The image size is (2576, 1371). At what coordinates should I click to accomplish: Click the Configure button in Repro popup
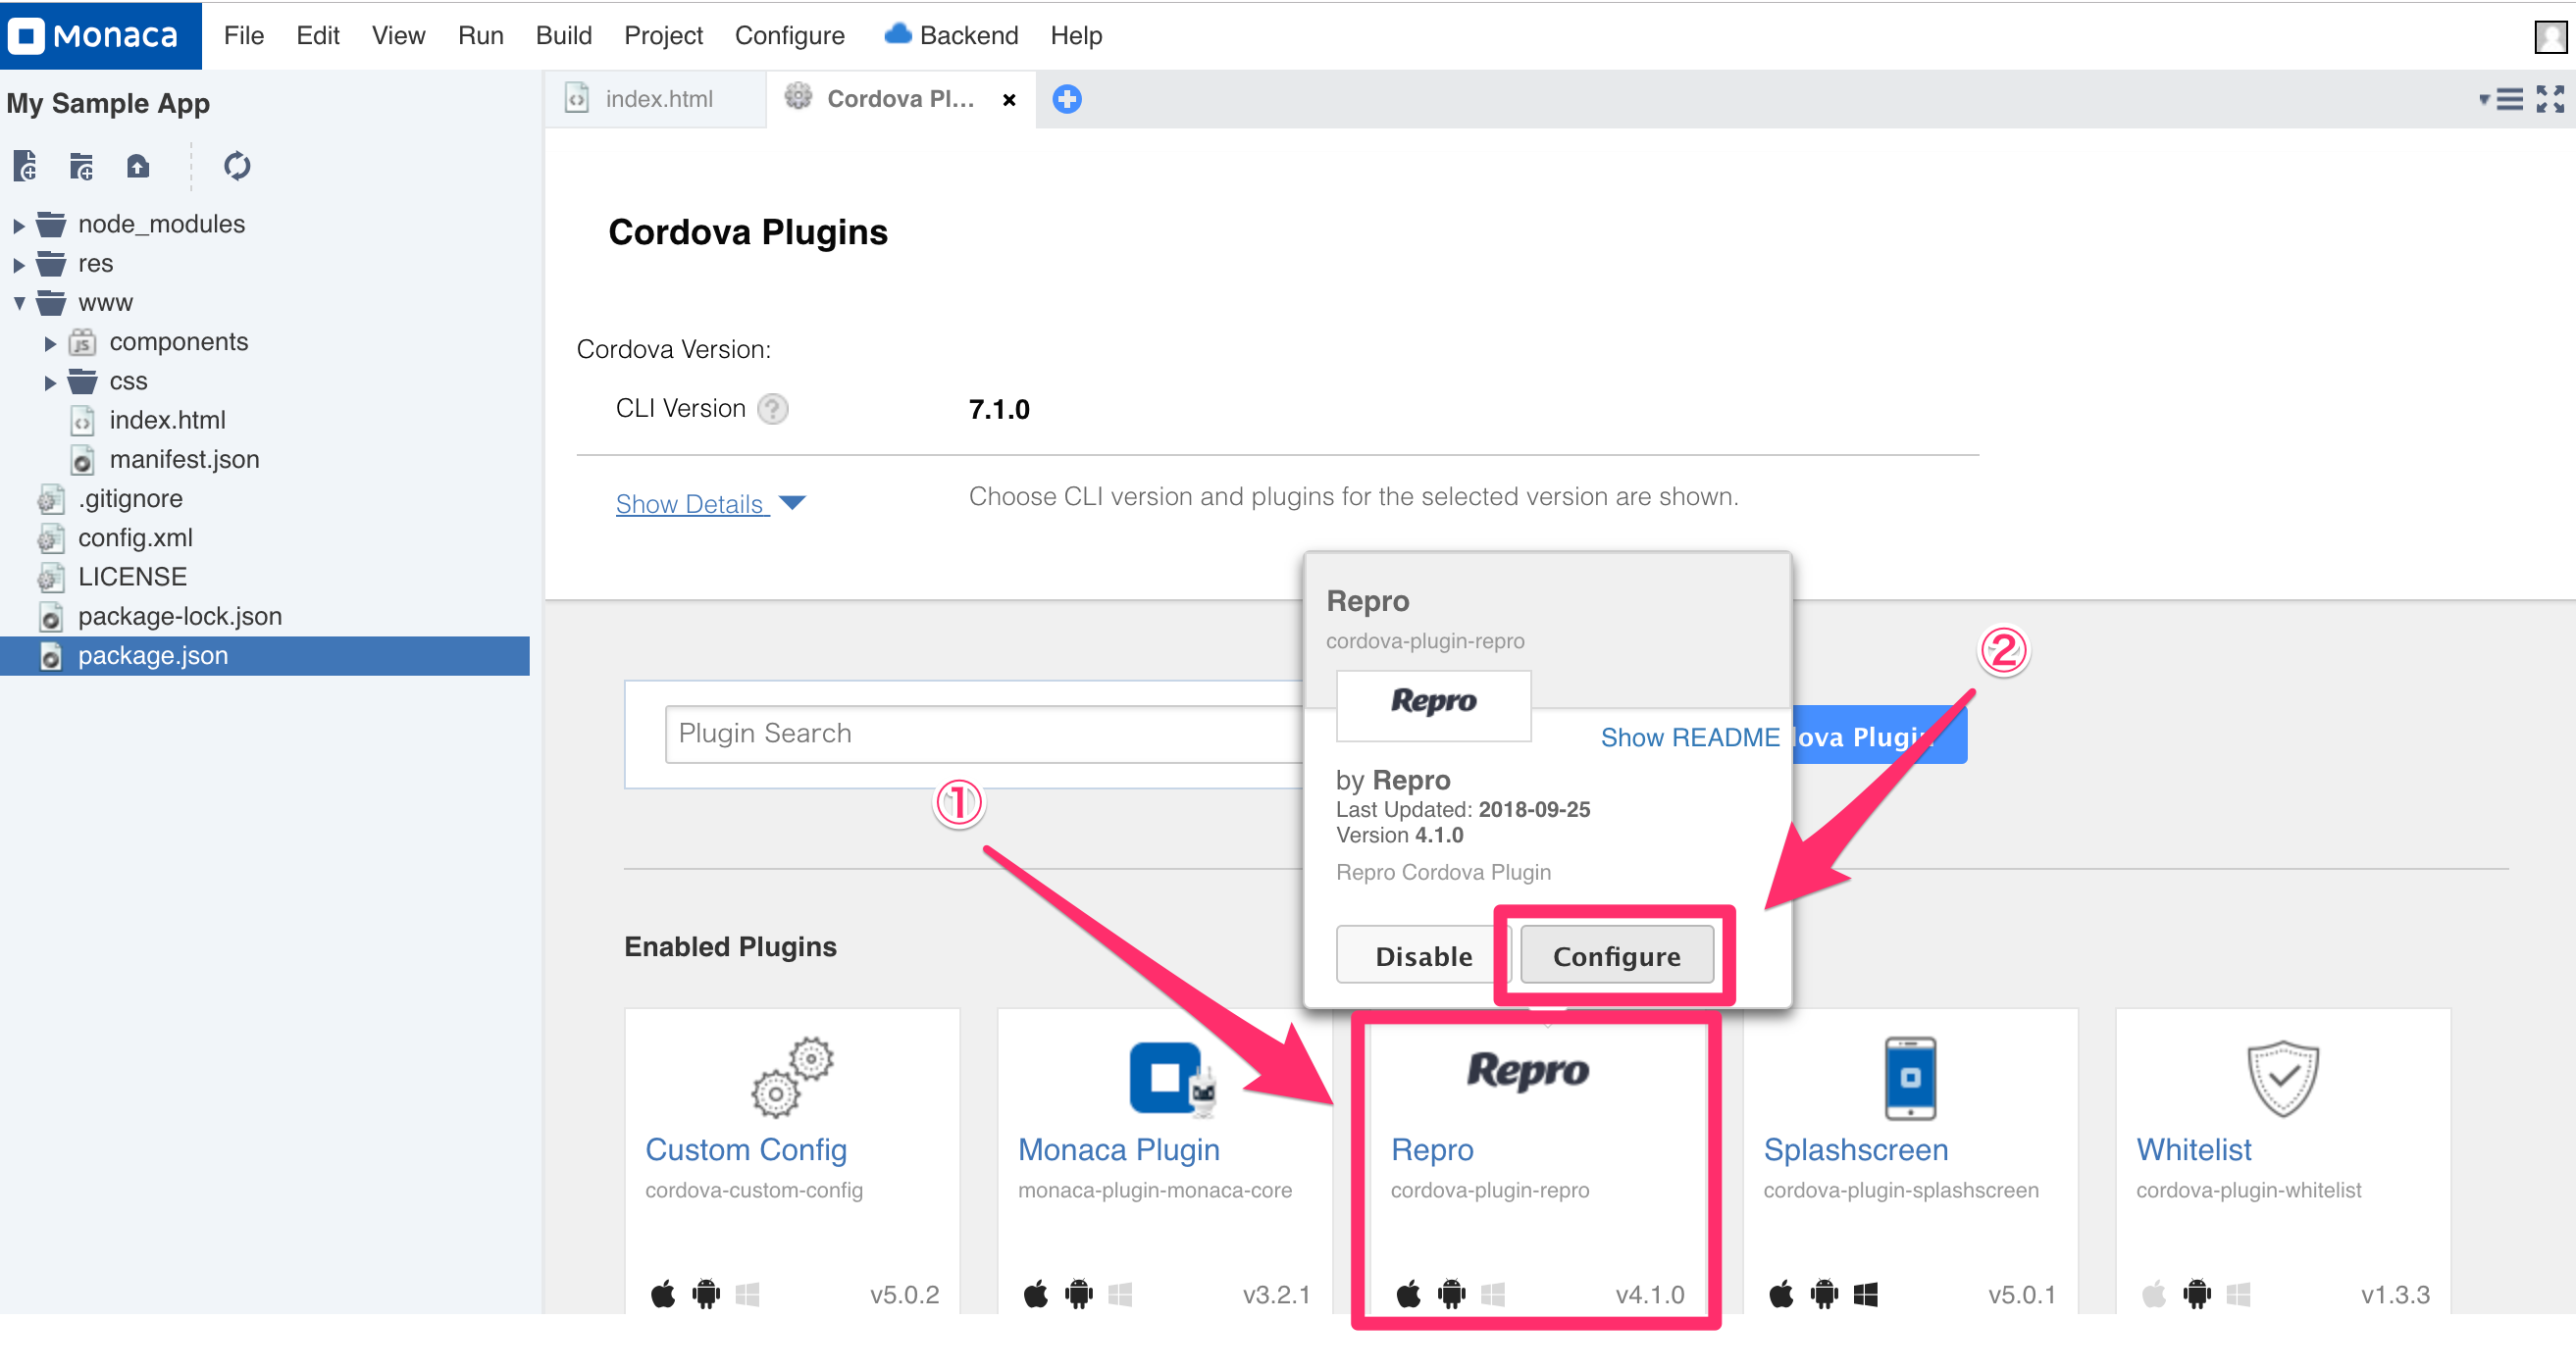(1616, 956)
